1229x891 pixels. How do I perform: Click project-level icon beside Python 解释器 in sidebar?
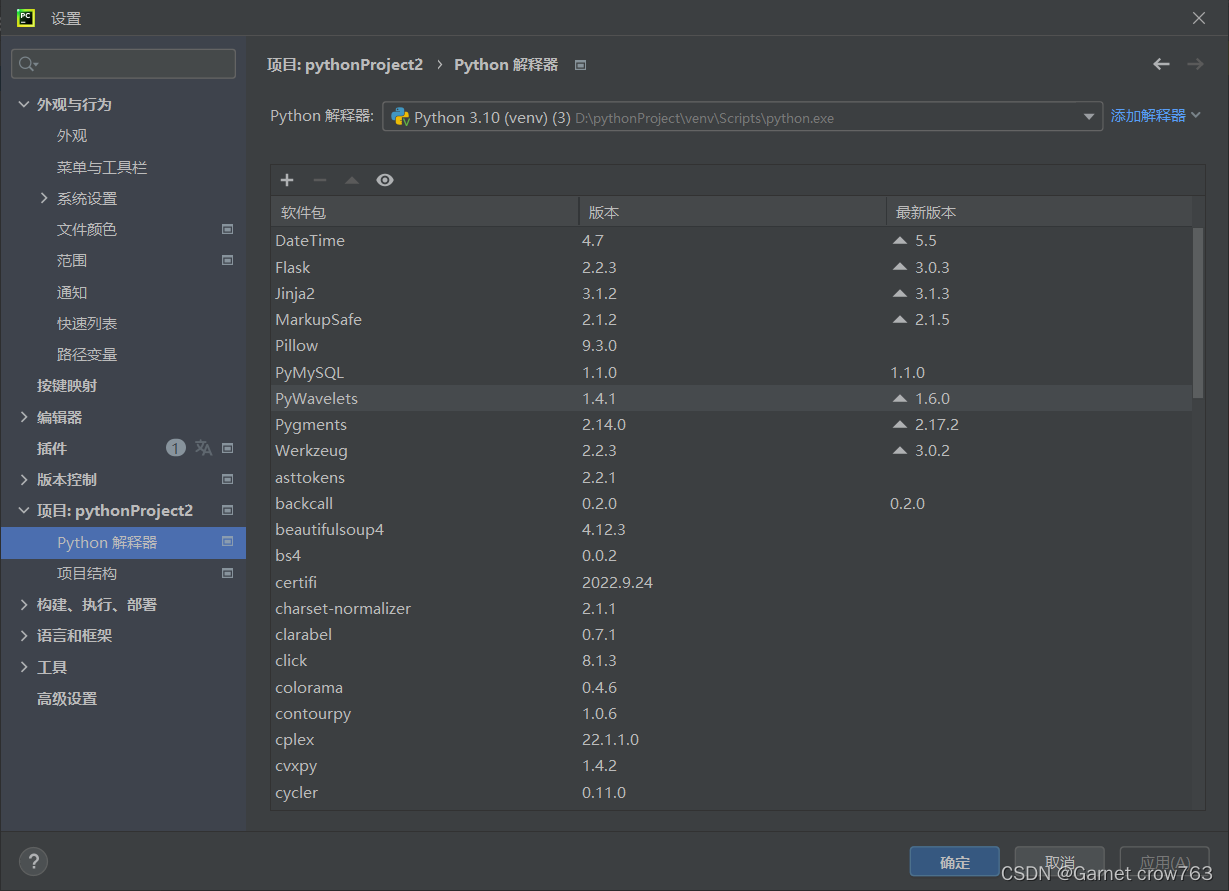227,542
